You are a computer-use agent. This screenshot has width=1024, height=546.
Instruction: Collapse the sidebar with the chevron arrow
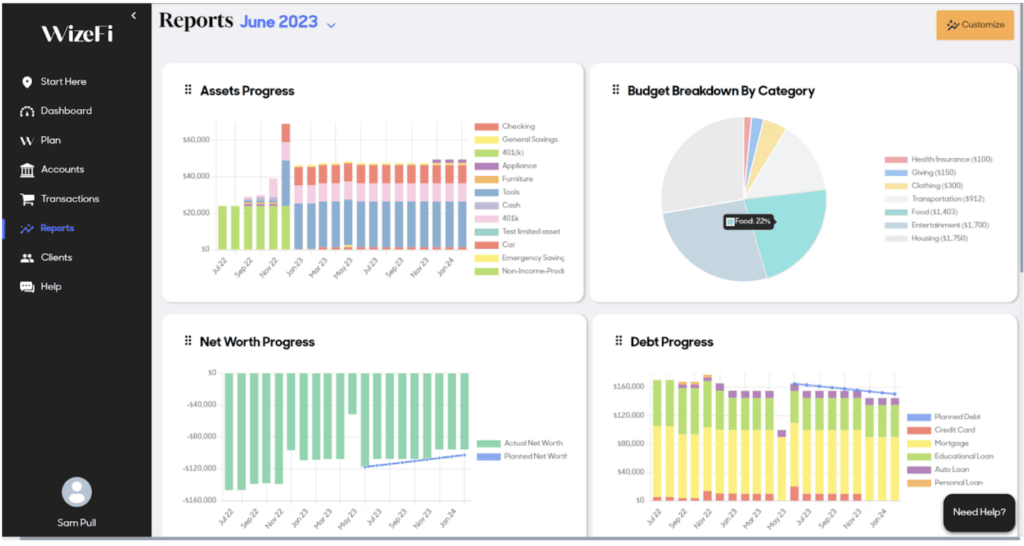coord(134,15)
